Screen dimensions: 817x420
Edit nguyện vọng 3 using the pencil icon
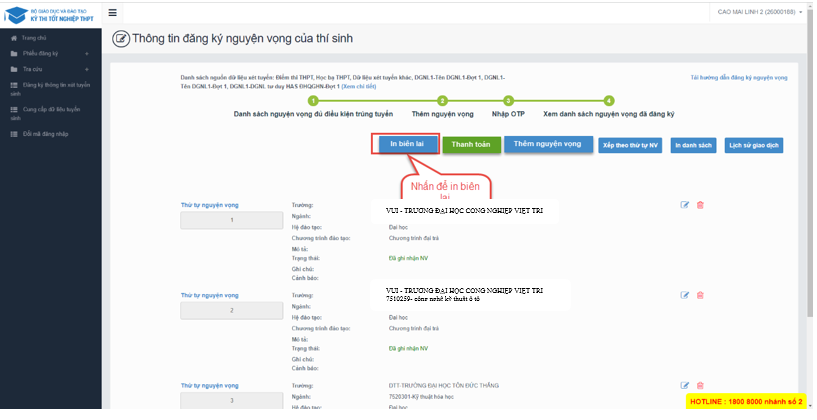[685, 385]
